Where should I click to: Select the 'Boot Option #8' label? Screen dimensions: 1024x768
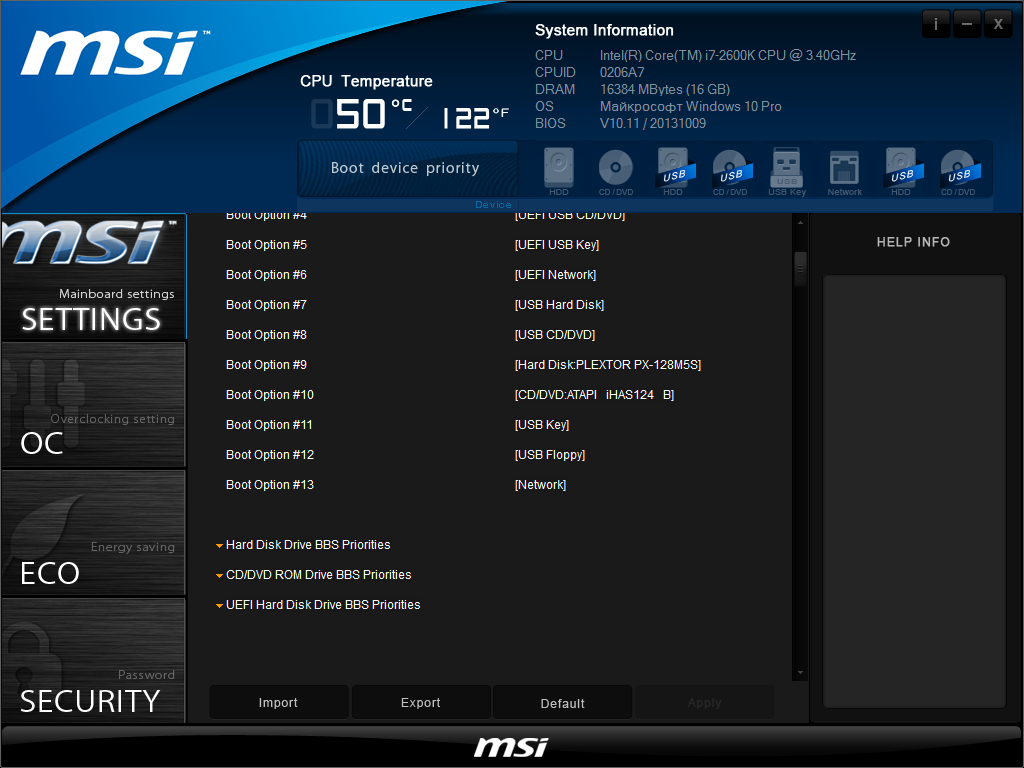click(x=266, y=335)
